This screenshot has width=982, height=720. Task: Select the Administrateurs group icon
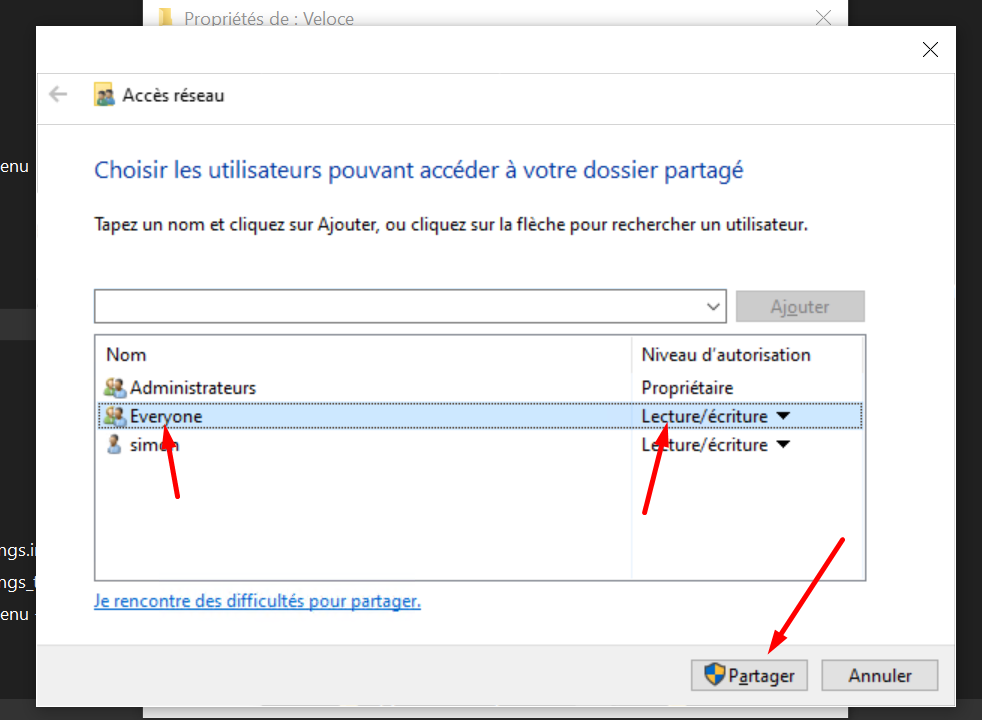point(115,388)
